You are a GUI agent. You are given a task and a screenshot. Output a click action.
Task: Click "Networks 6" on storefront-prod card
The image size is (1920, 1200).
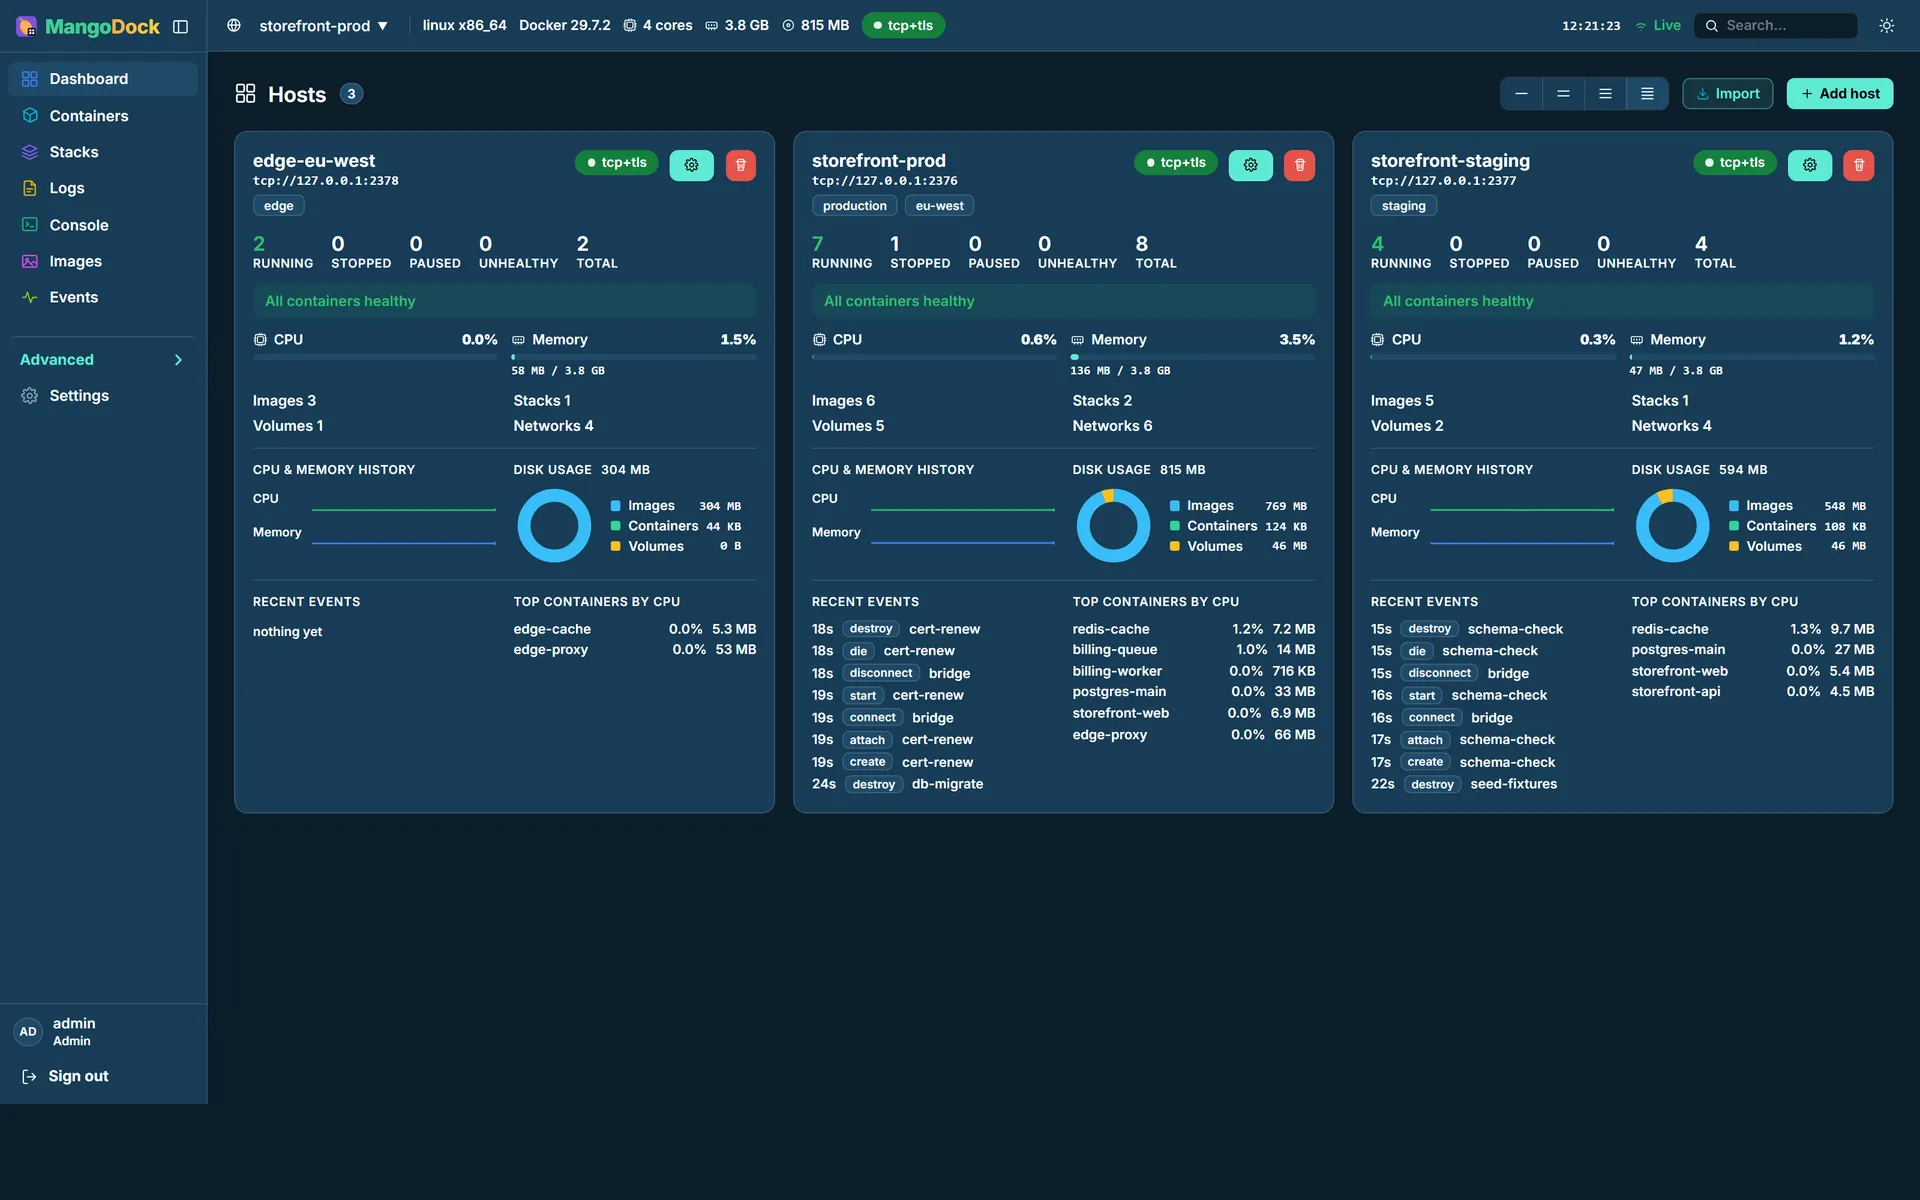[1112, 426]
